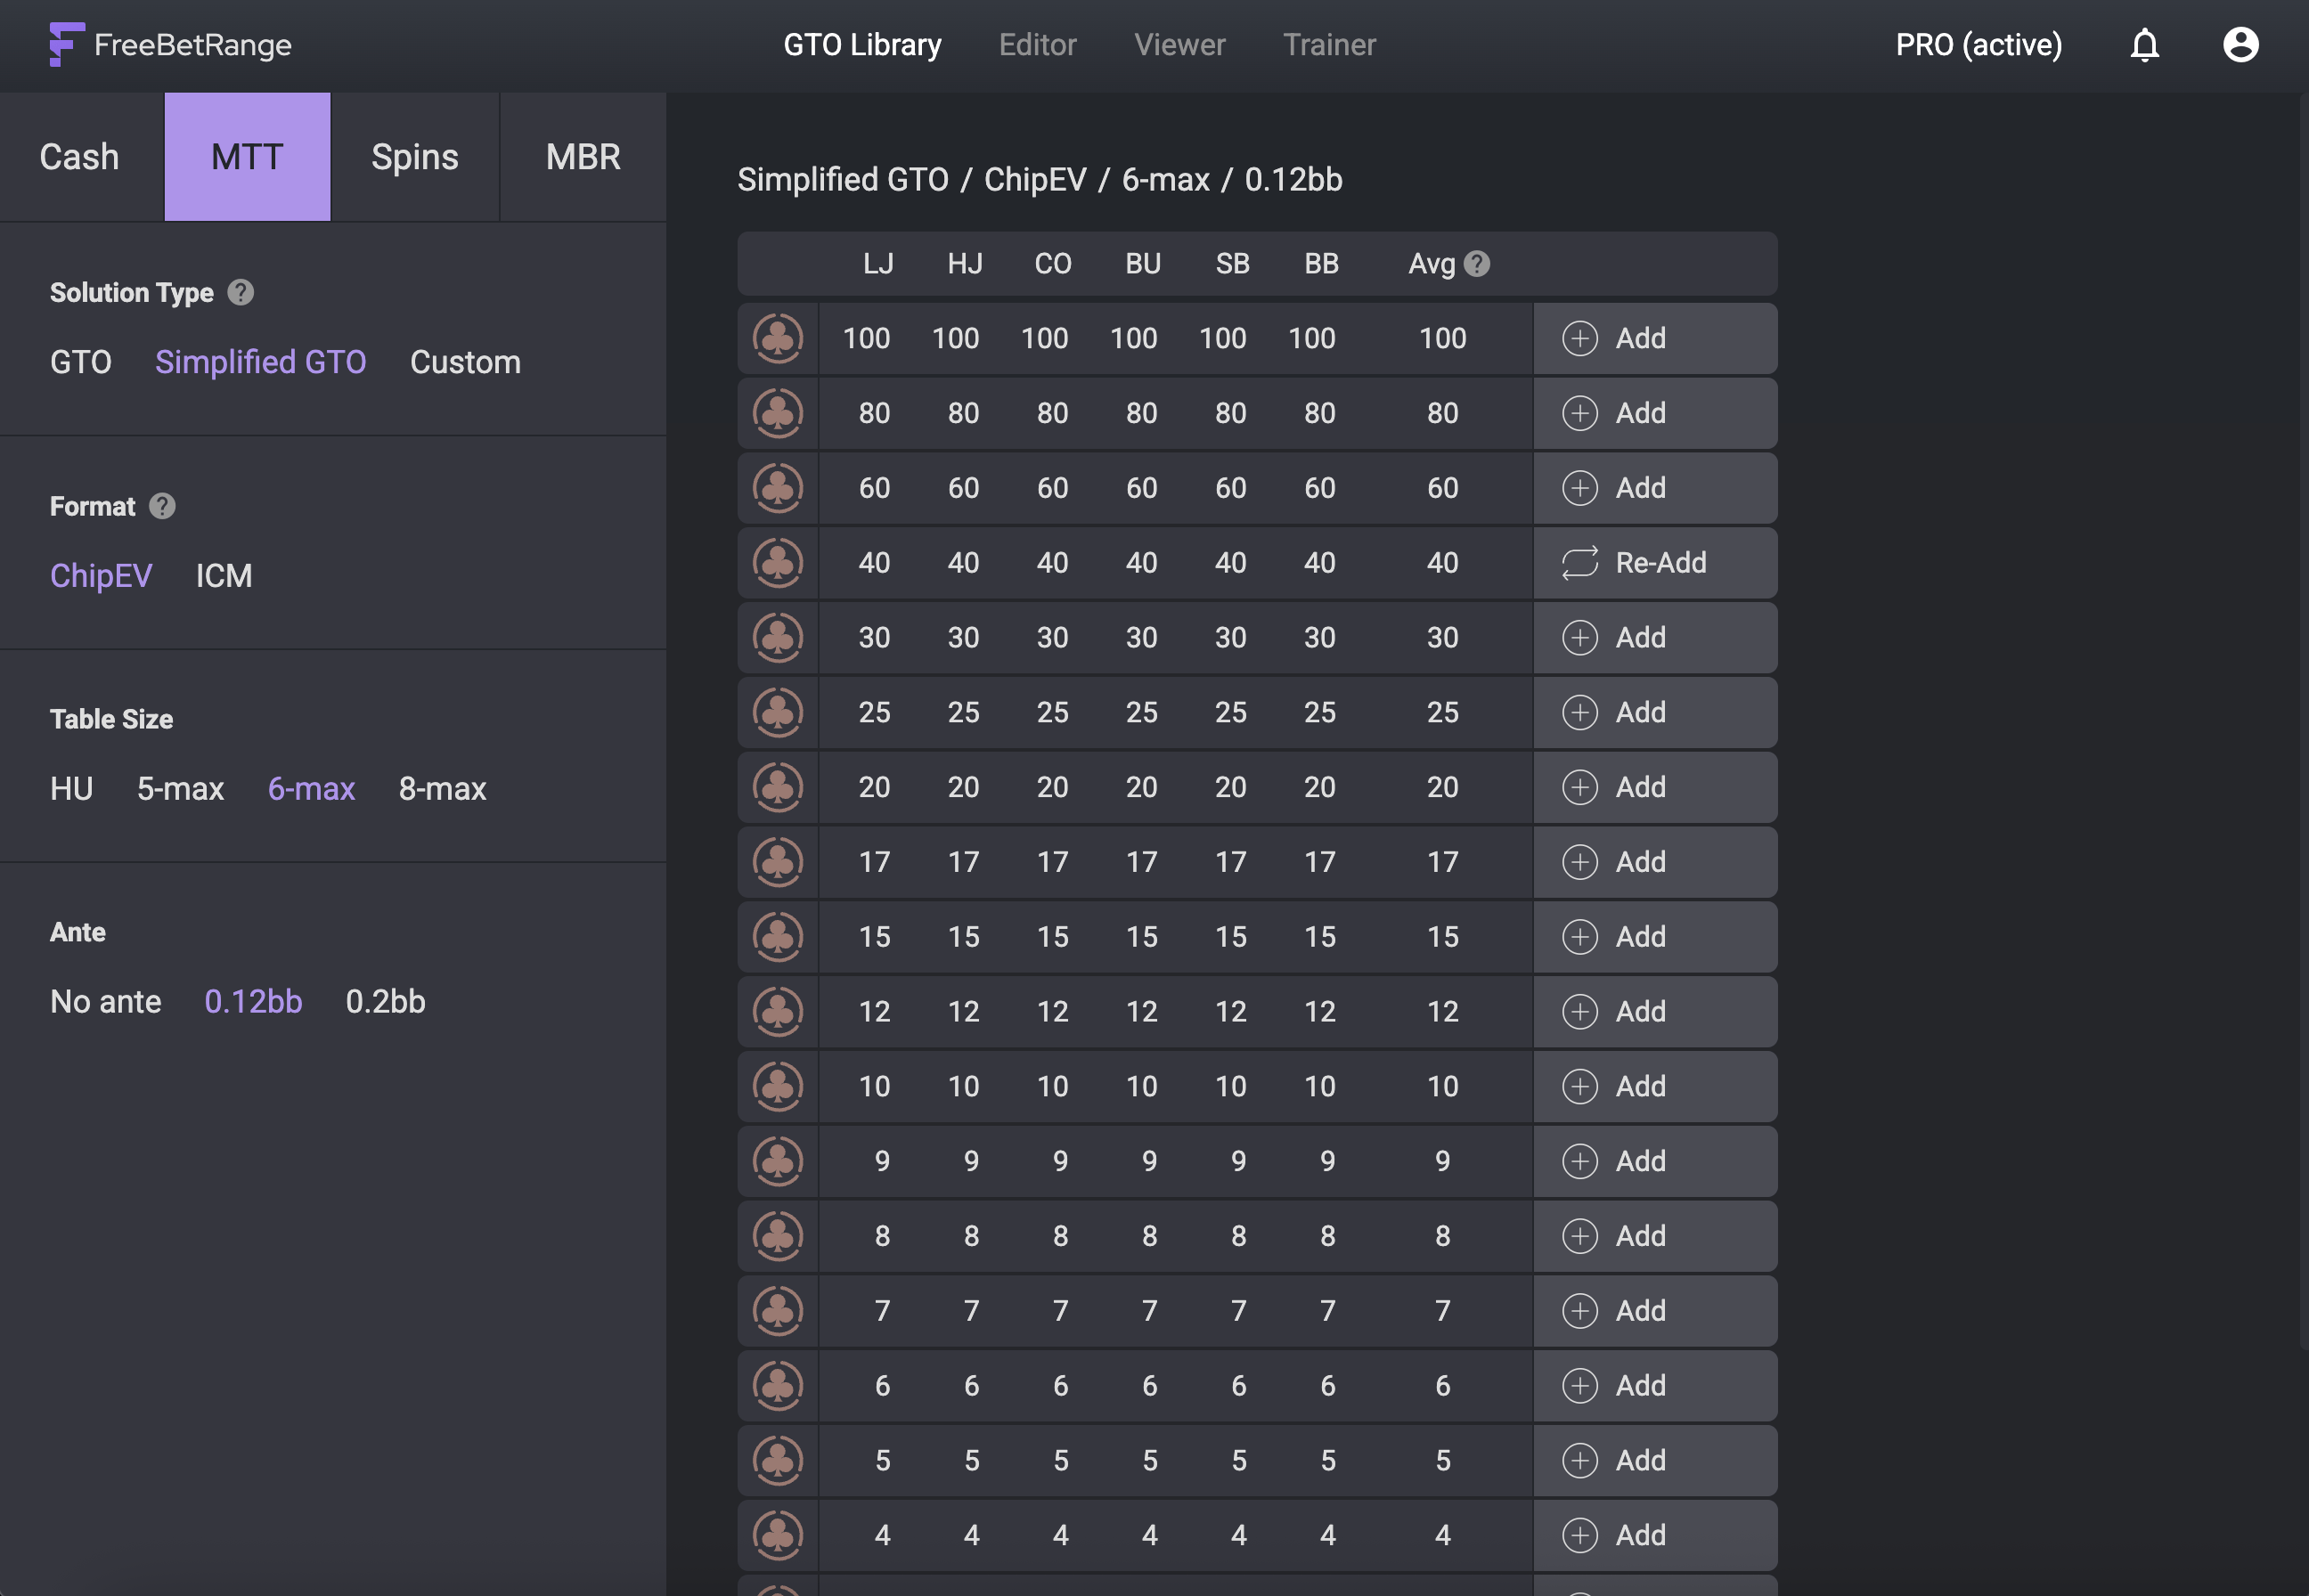Click the chip icon in 100bb row
This screenshot has width=2309, height=1596.
[778, 338]
